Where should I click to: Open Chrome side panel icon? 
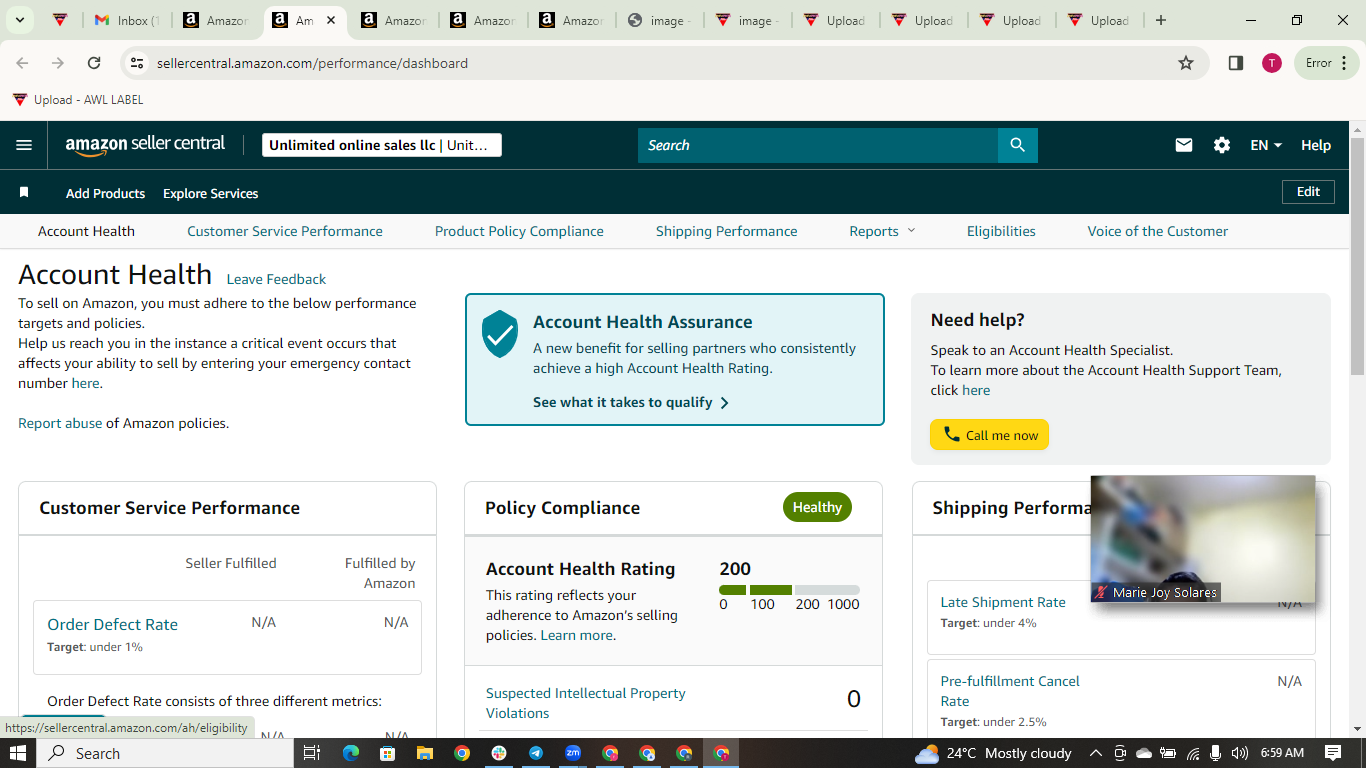click(1236, 63)
